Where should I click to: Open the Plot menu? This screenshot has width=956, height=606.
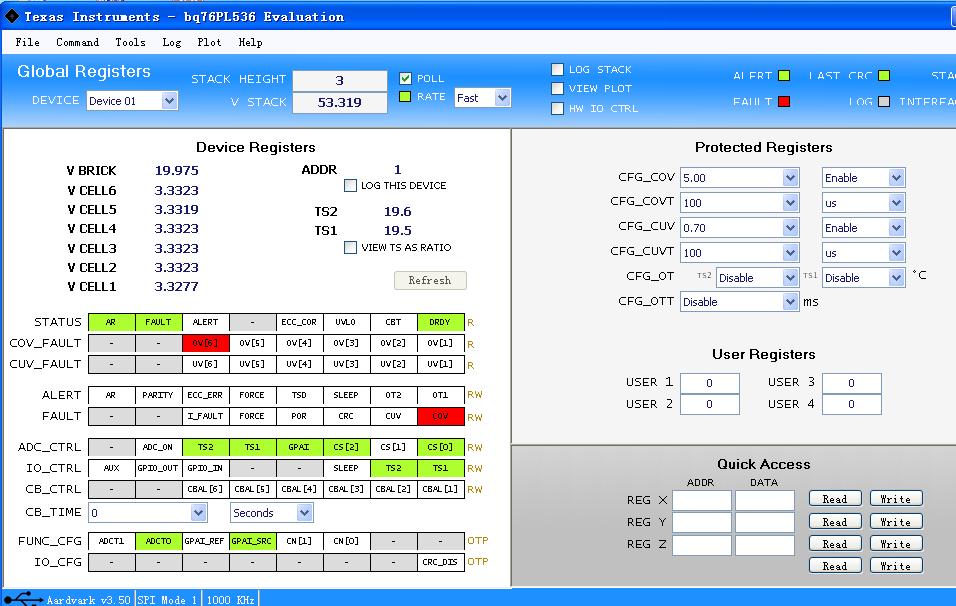[209, 42]
